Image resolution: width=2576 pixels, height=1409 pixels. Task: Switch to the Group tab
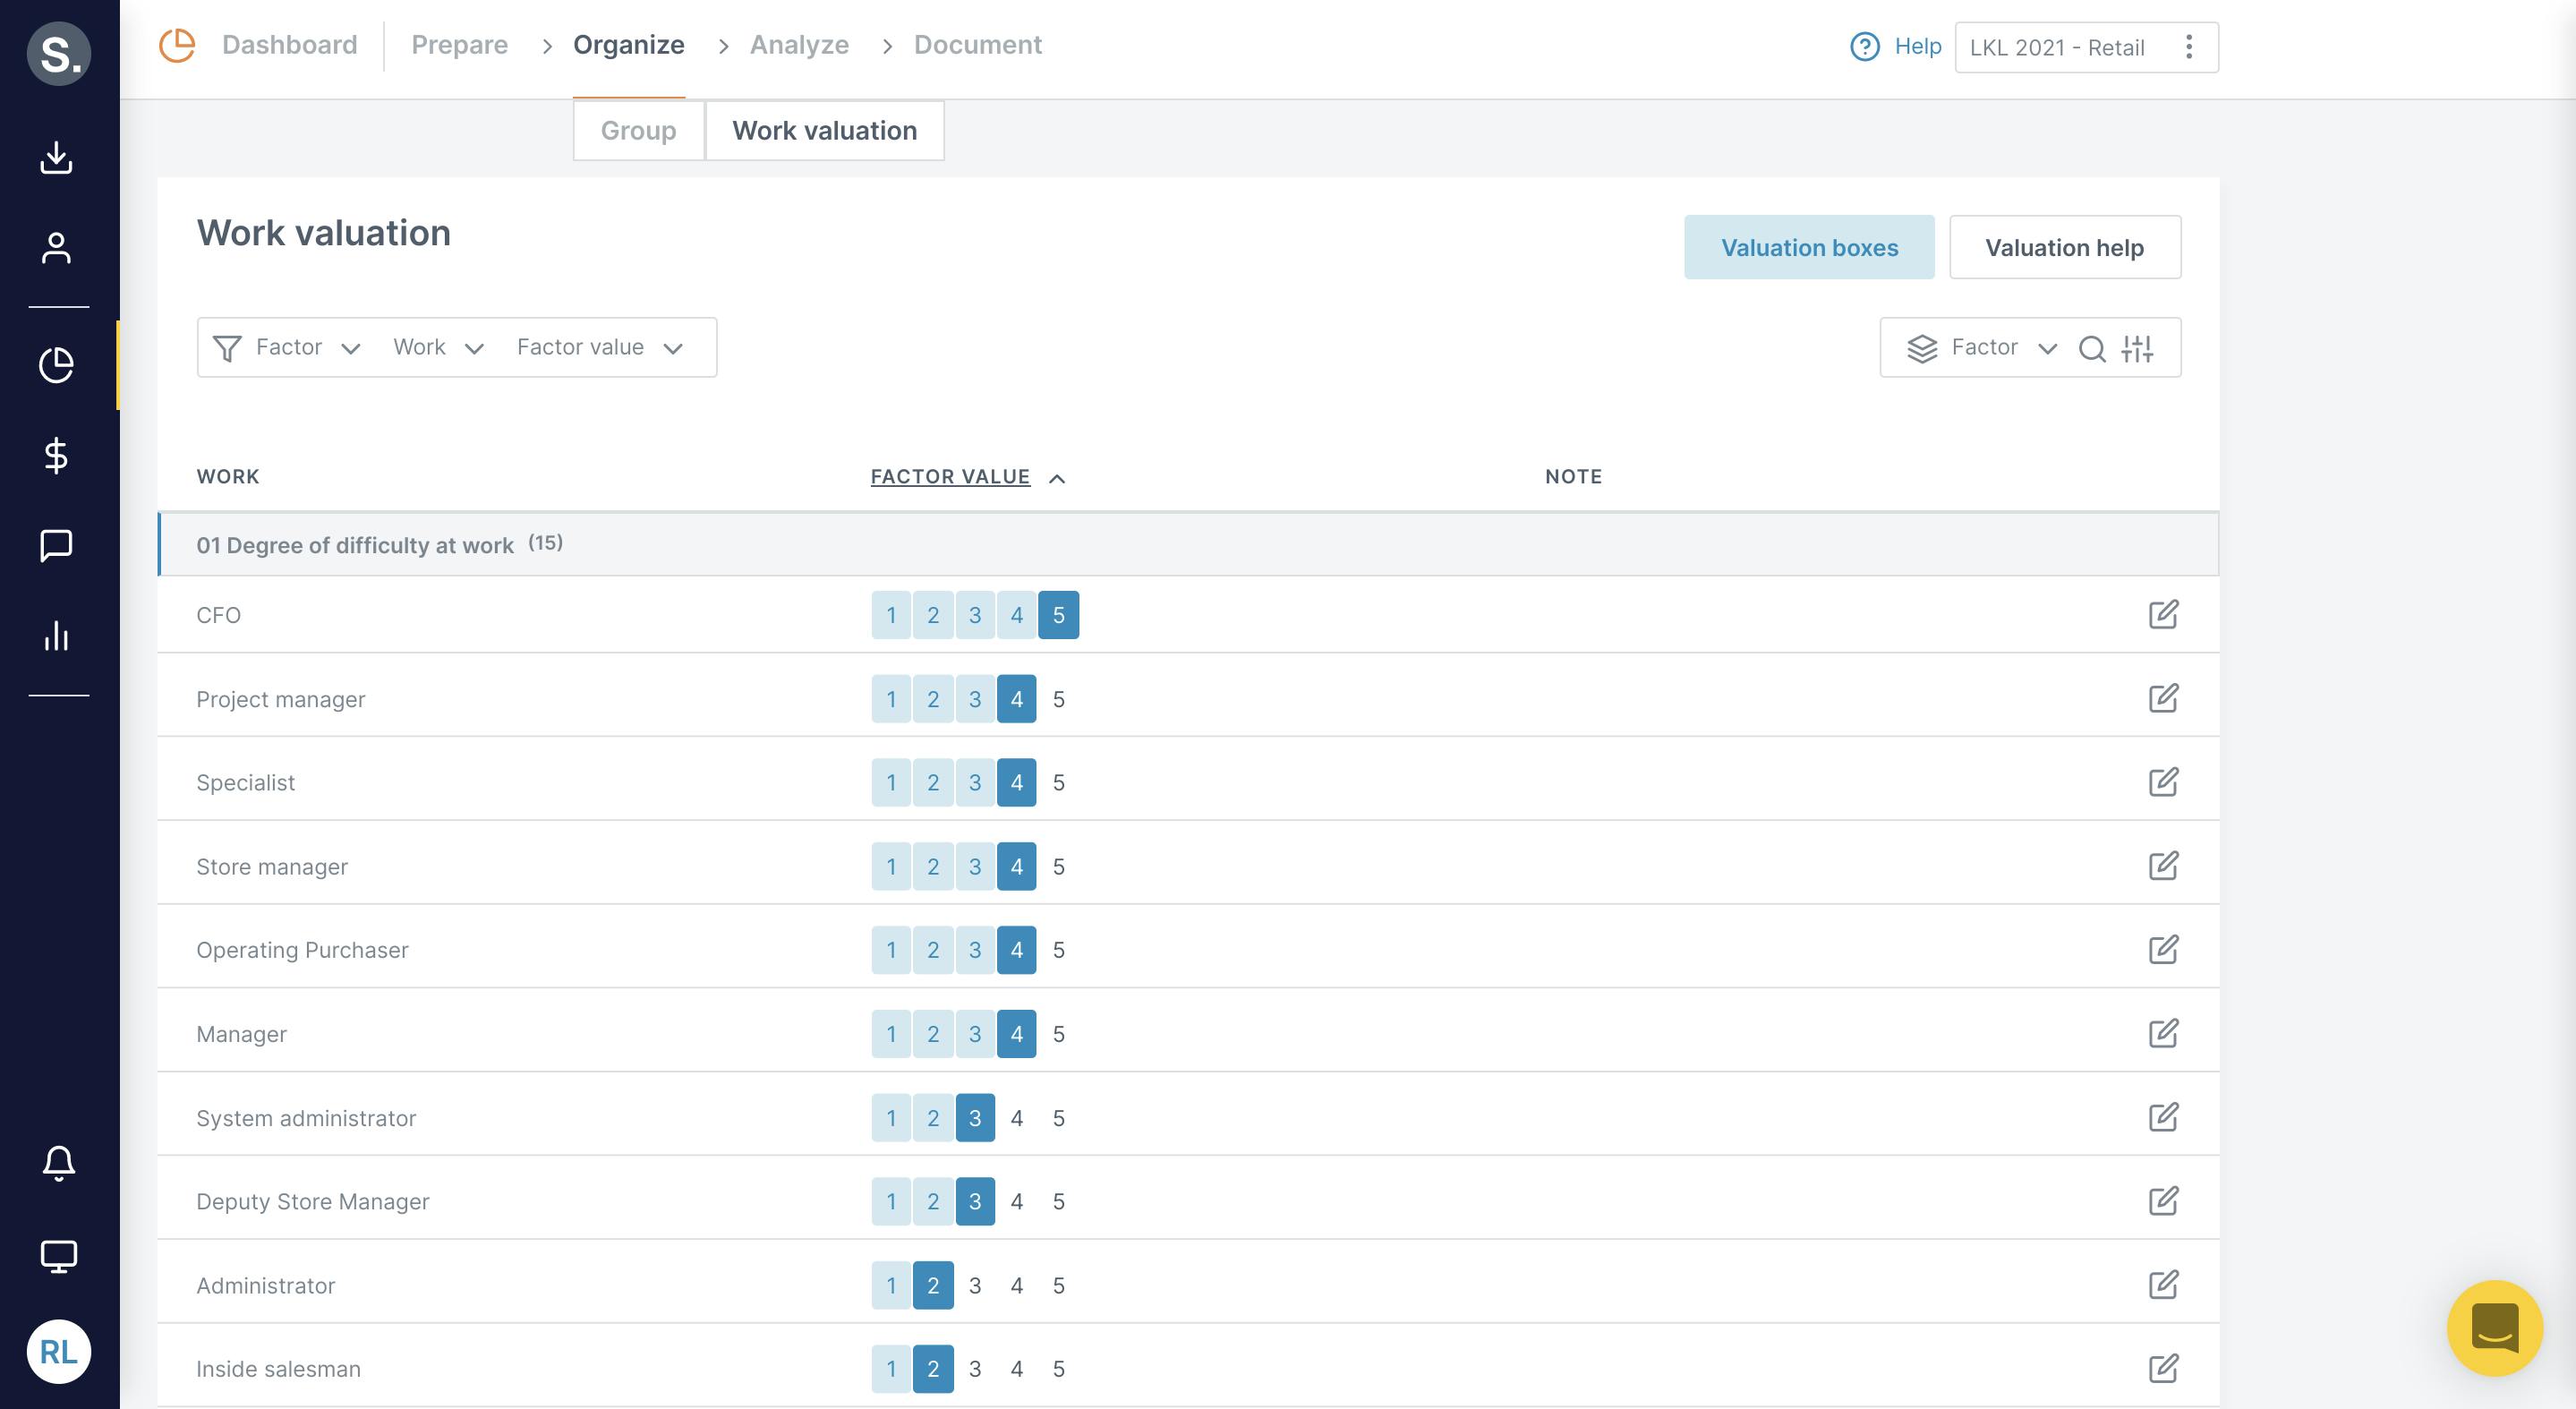coord(638,130)
